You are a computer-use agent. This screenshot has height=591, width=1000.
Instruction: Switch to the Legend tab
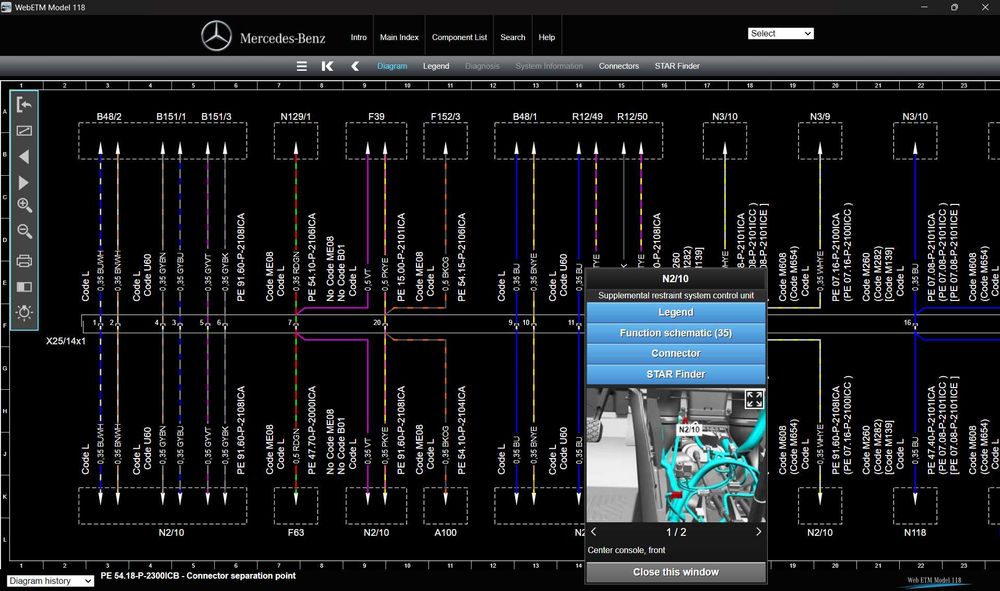tap(436, 66)
